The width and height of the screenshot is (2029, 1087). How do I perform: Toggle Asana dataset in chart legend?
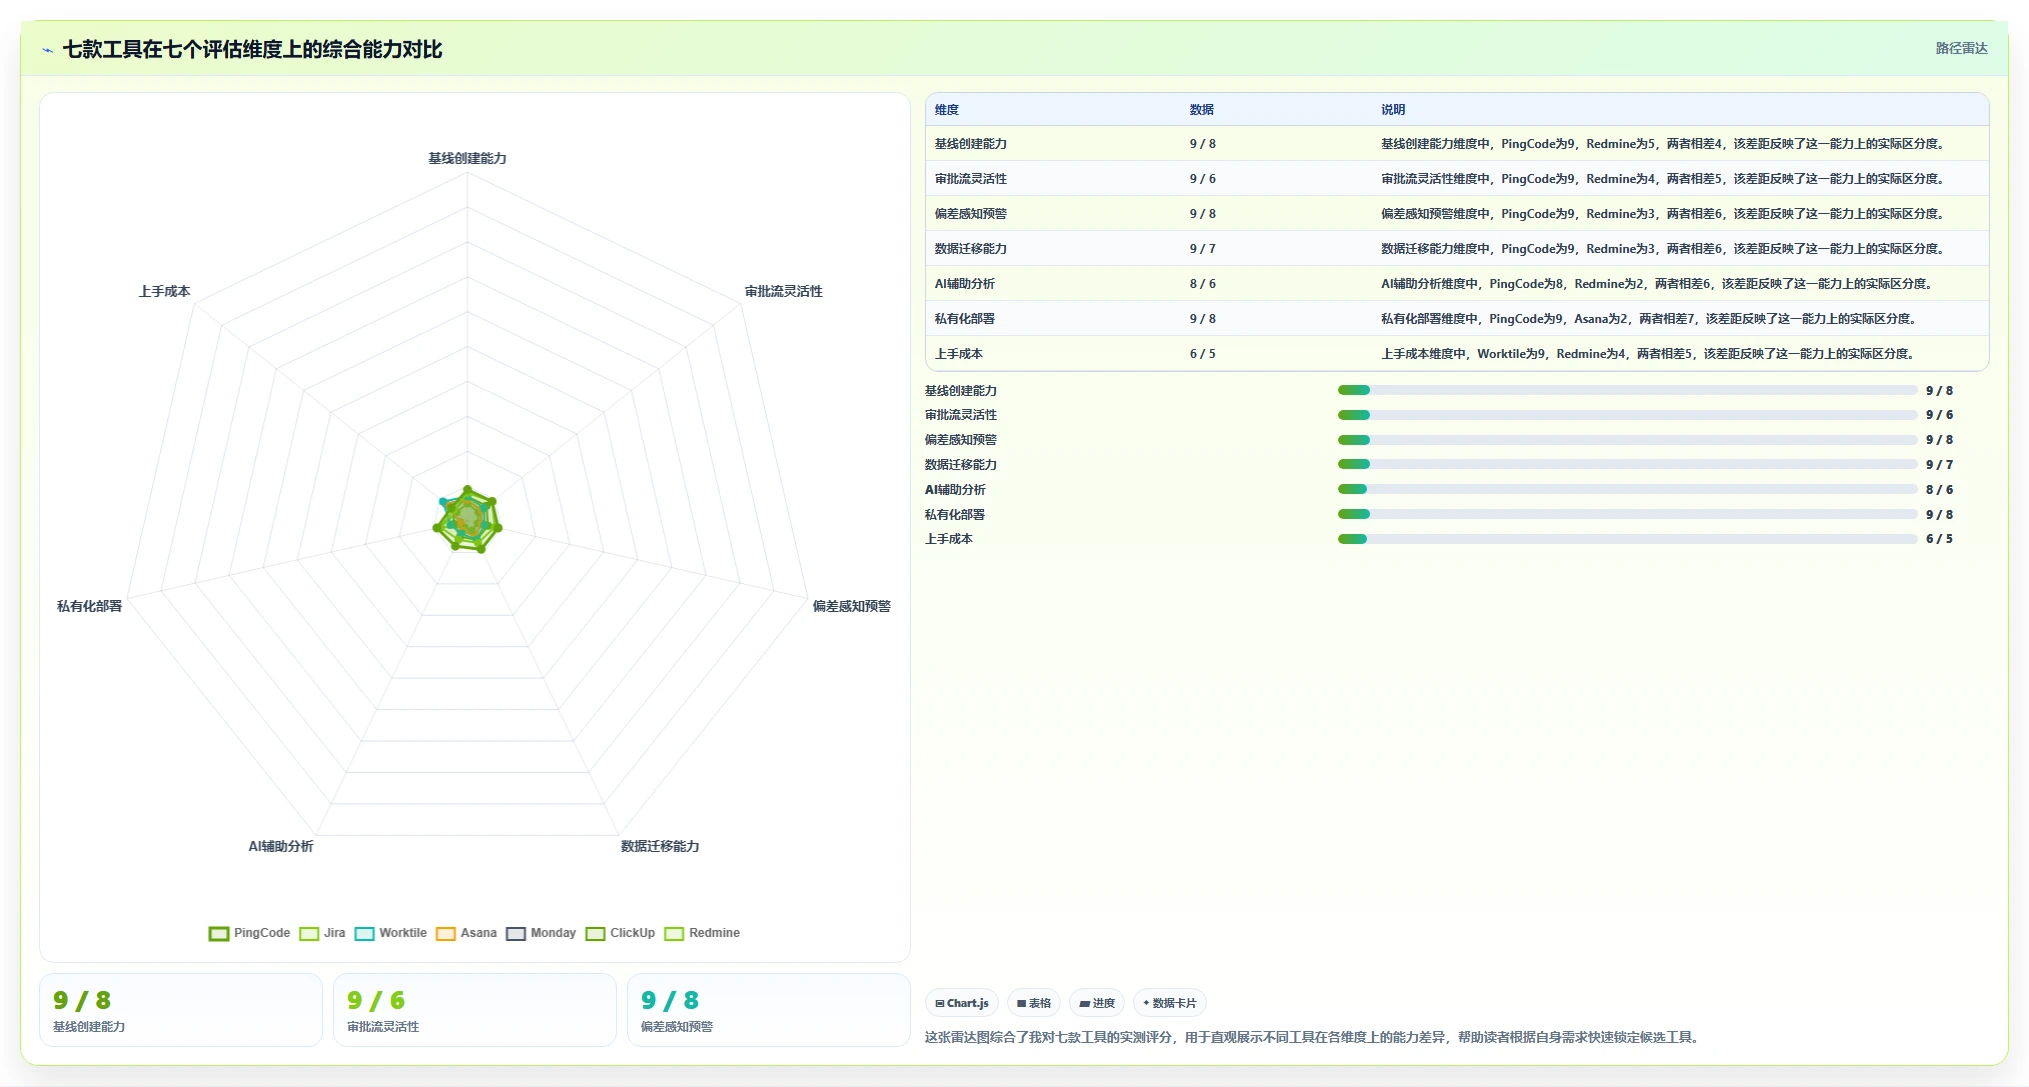466,933
